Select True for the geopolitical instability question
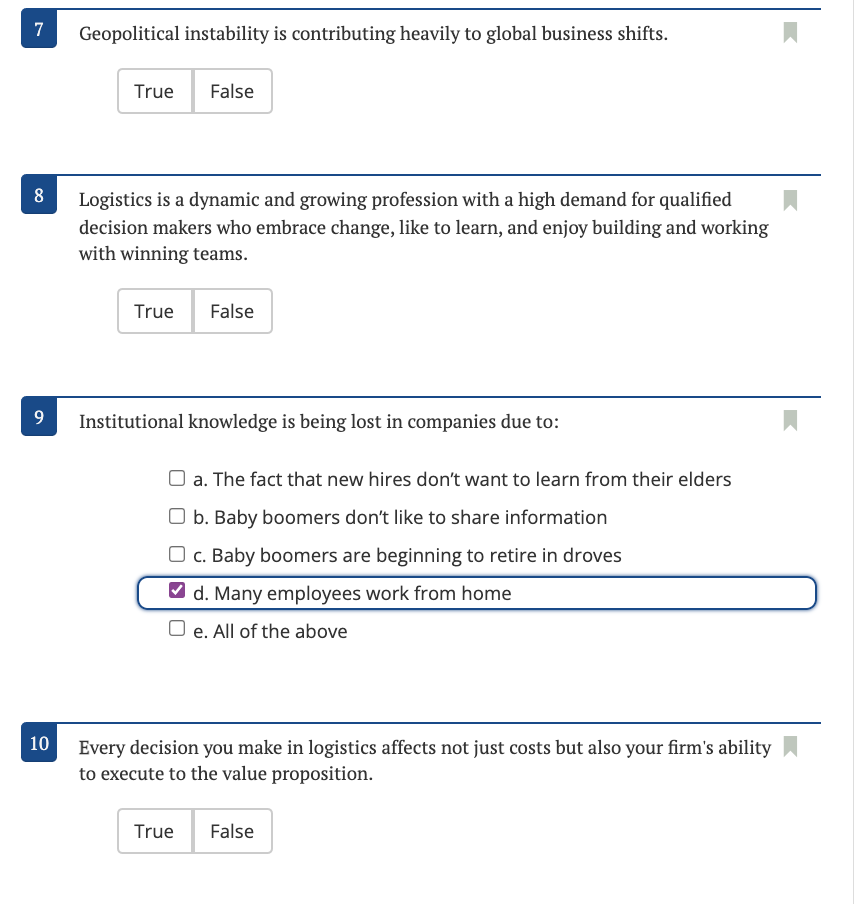The image size is (854, 904). [155, 91]
